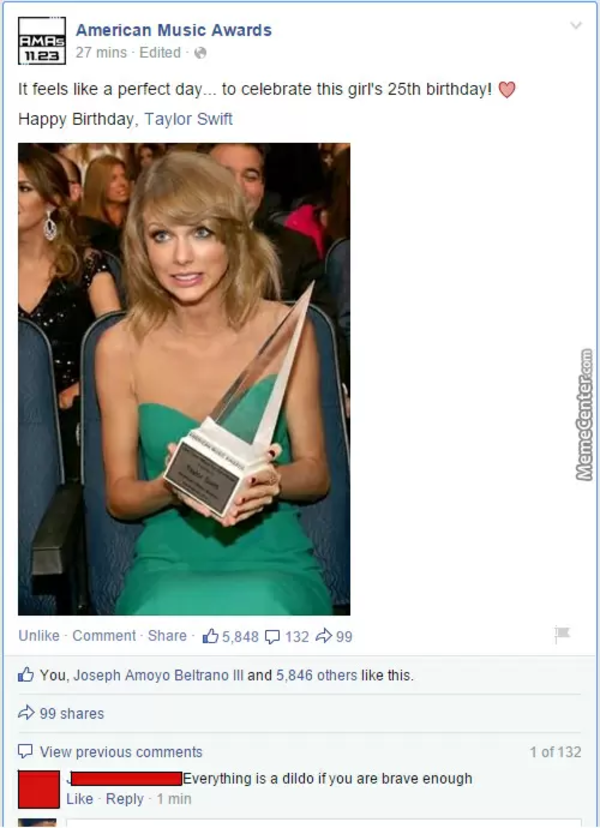Like the comment about being brave enough
The height and width of the screenshot is (828, 600).
[x=80, y=799]
